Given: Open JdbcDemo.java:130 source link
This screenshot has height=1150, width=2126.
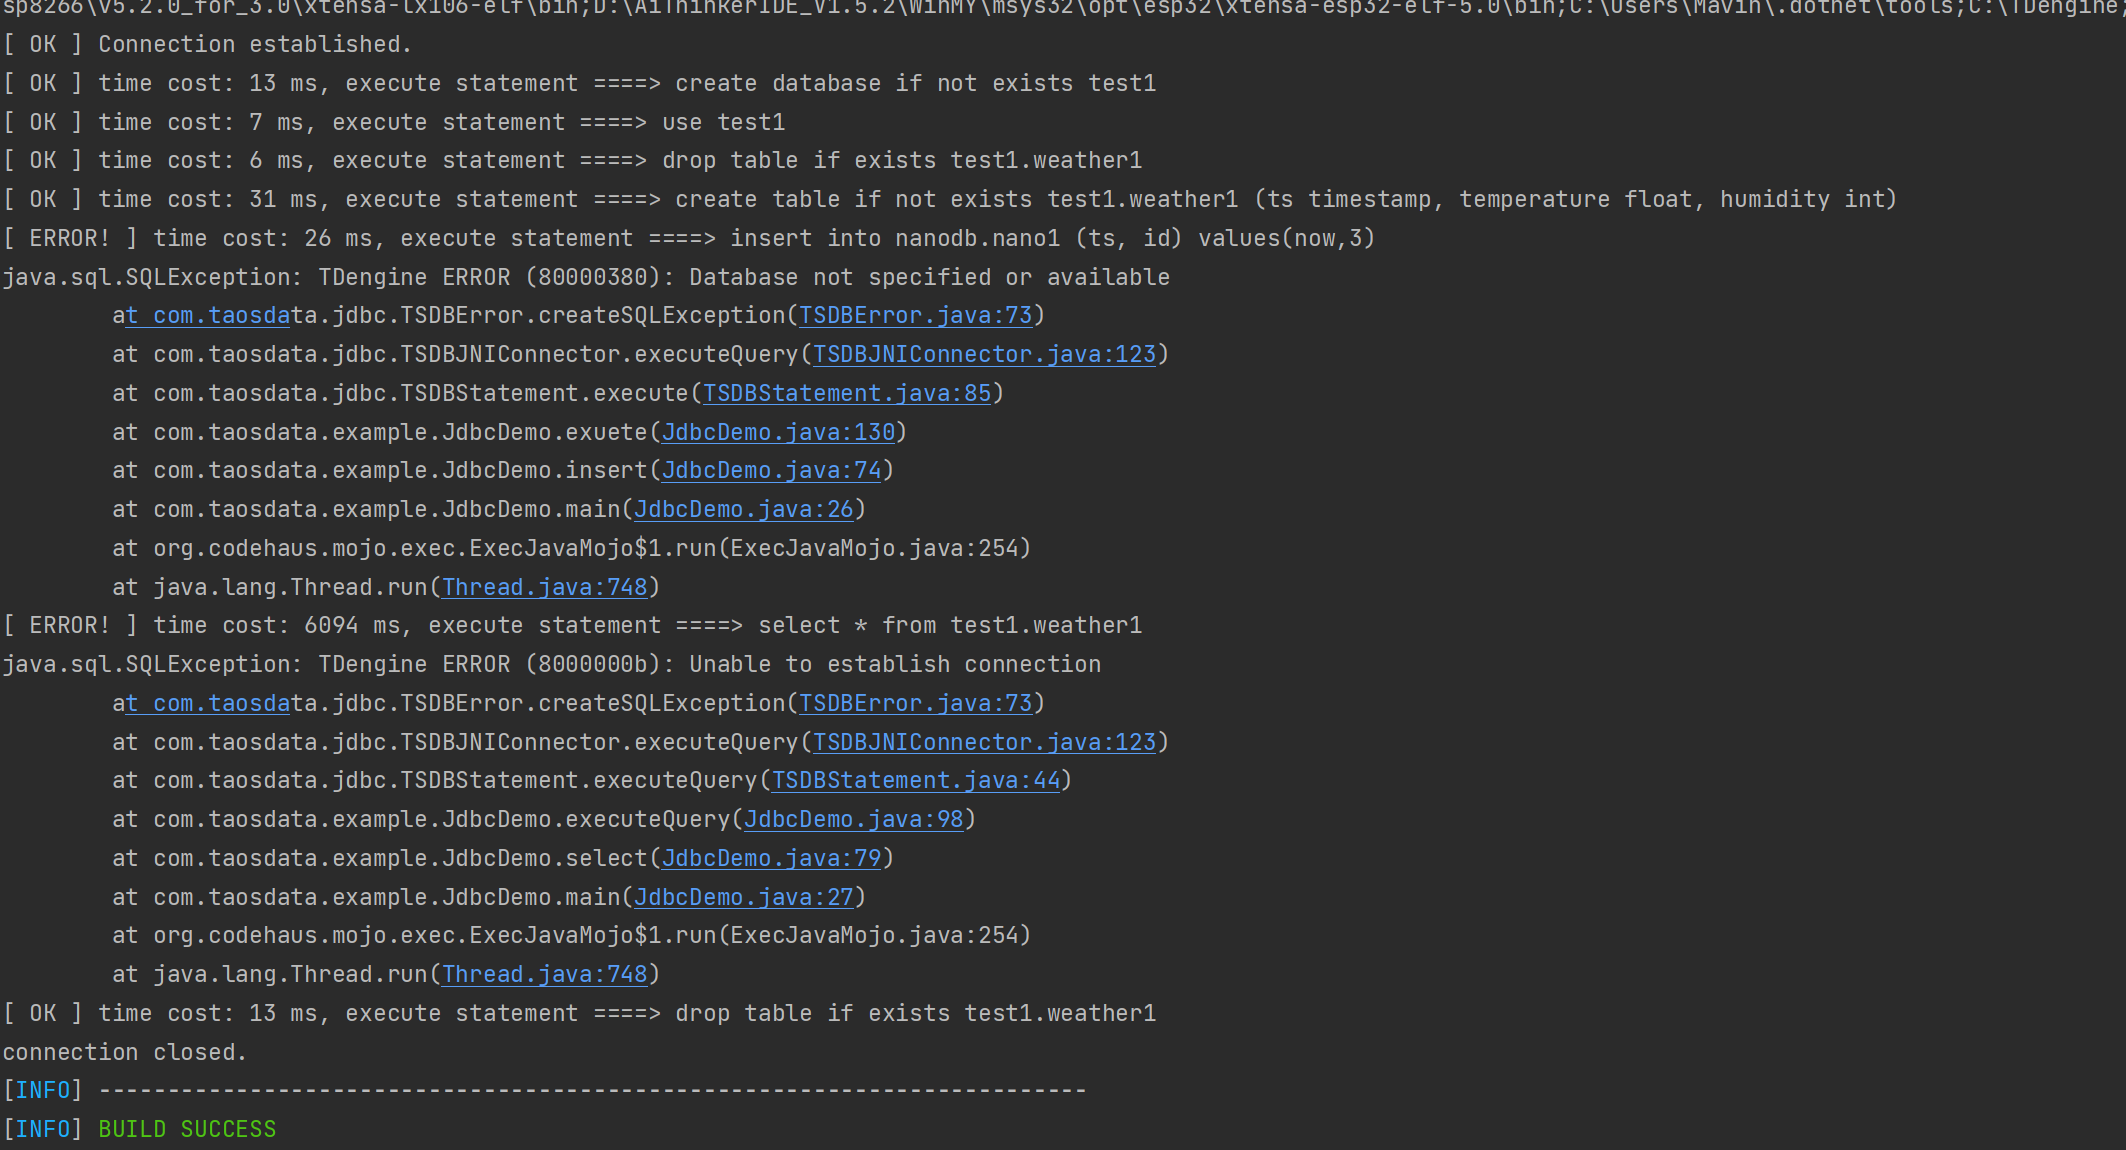Looking at the screenshot, I should point(778,432).
